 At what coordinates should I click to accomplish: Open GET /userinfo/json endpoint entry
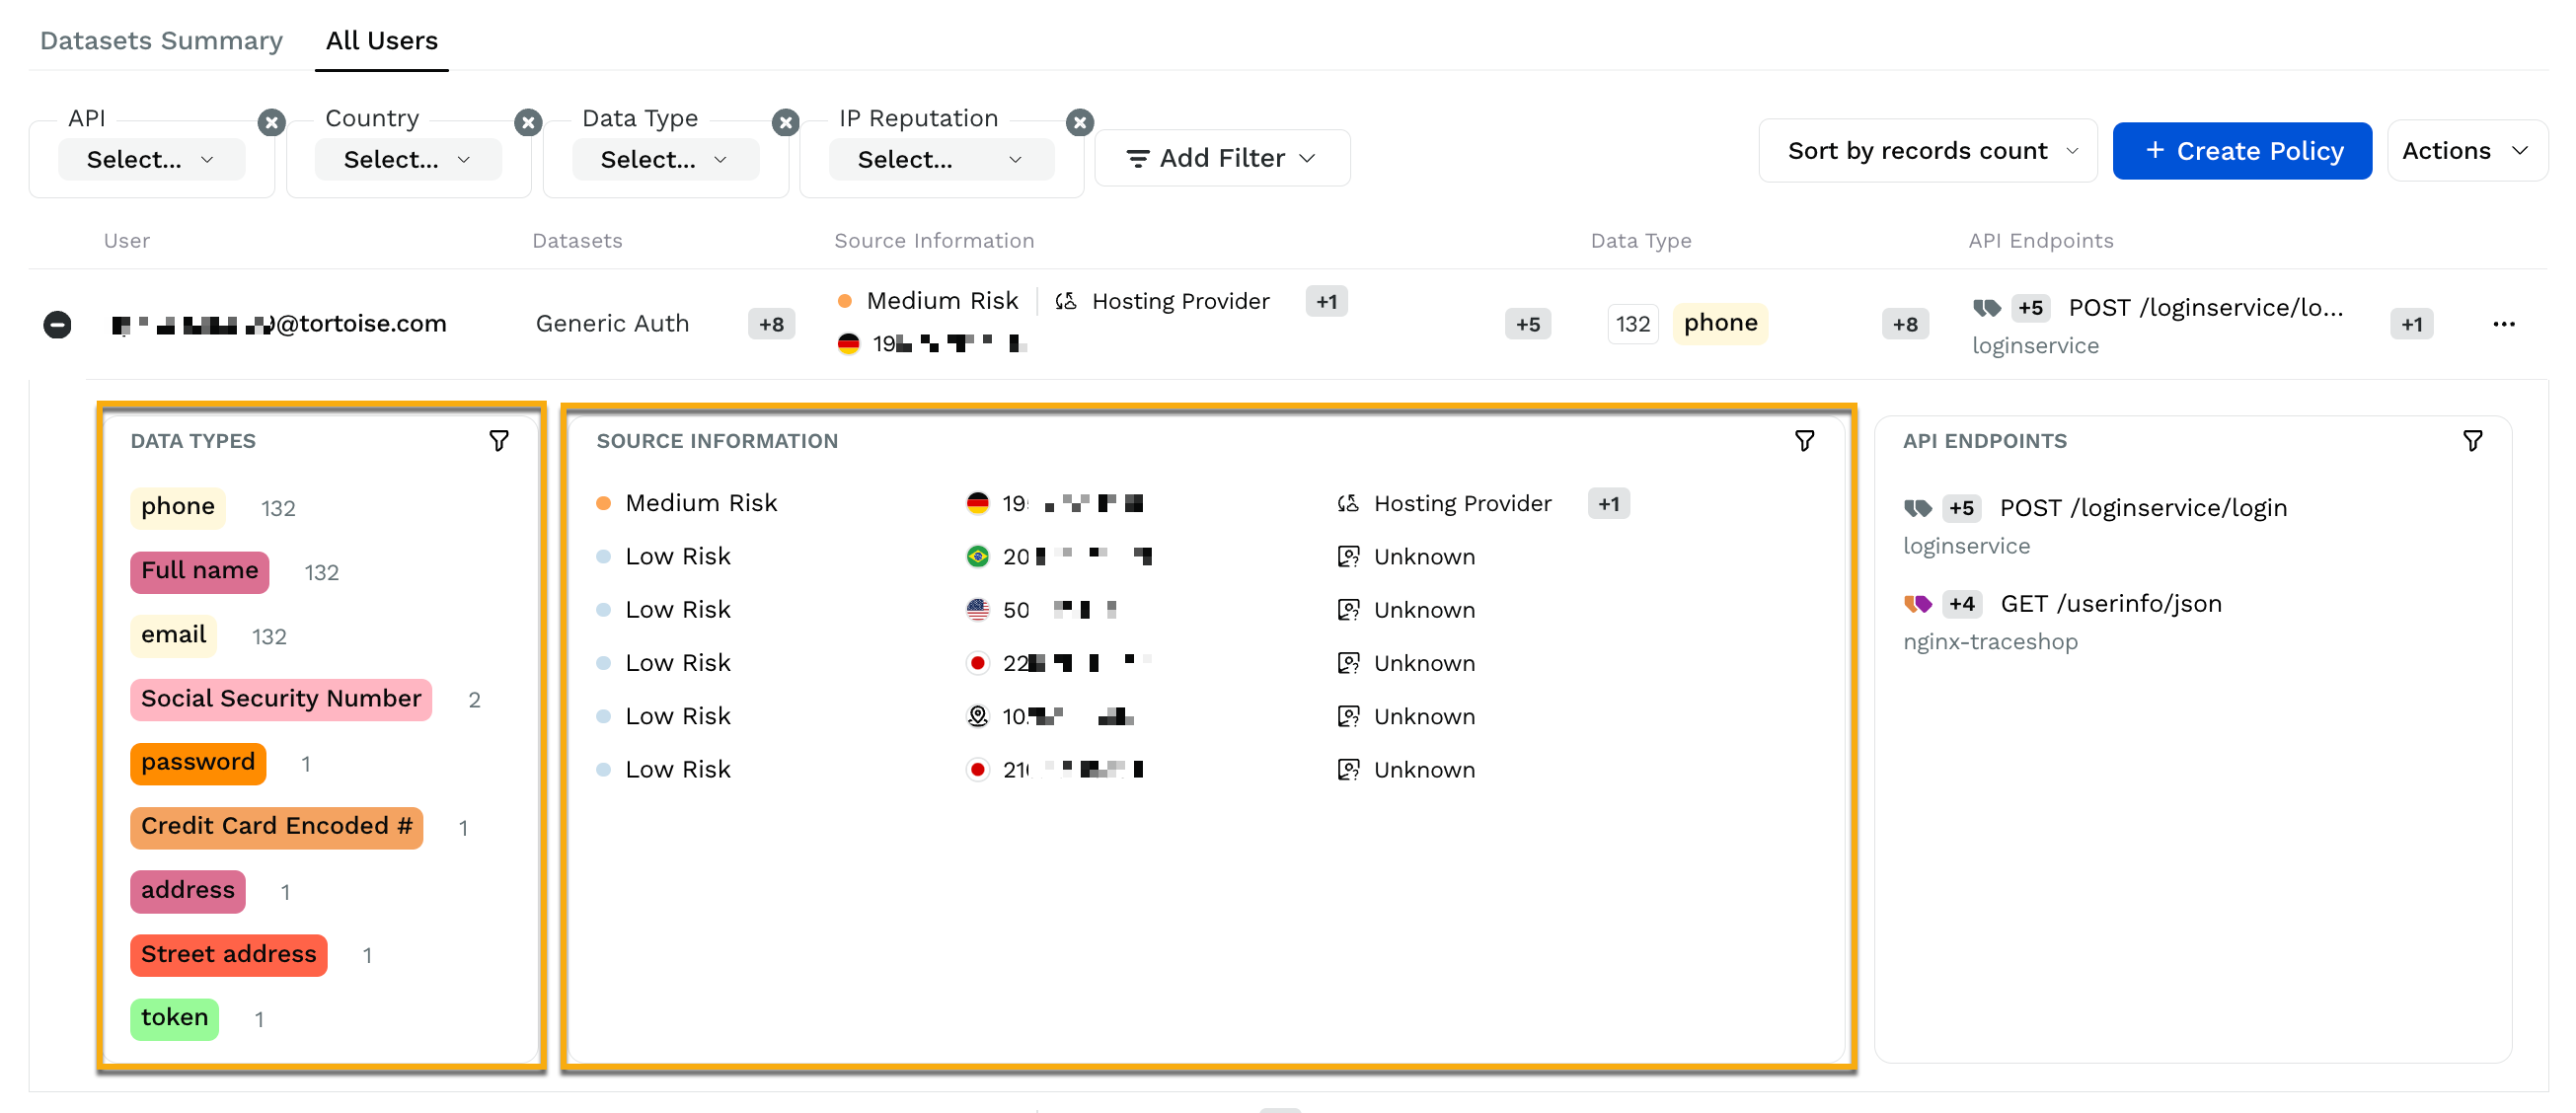(x=2110, y=604)
